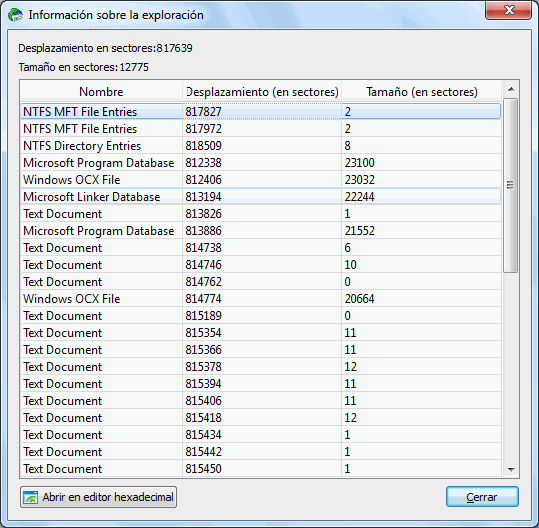Select NTFS MFT File Entries at 817972
Viewport: 539px width, 528px height.
click(x=261, y=129)
